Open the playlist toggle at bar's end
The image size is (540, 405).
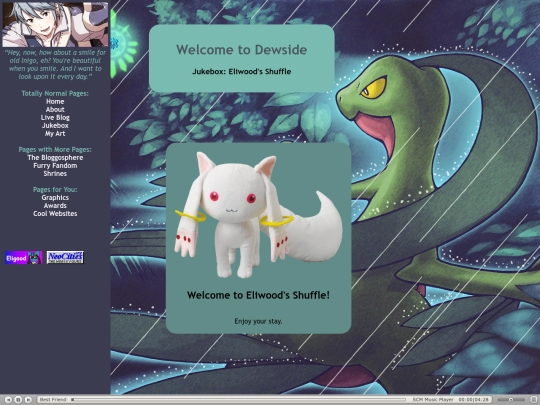point(533,399)
